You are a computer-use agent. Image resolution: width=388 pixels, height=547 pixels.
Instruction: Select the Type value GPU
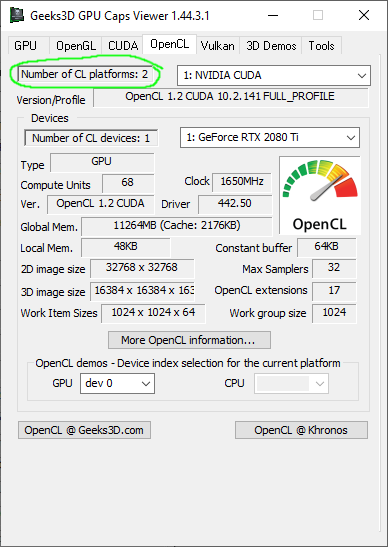click(102, 162)
